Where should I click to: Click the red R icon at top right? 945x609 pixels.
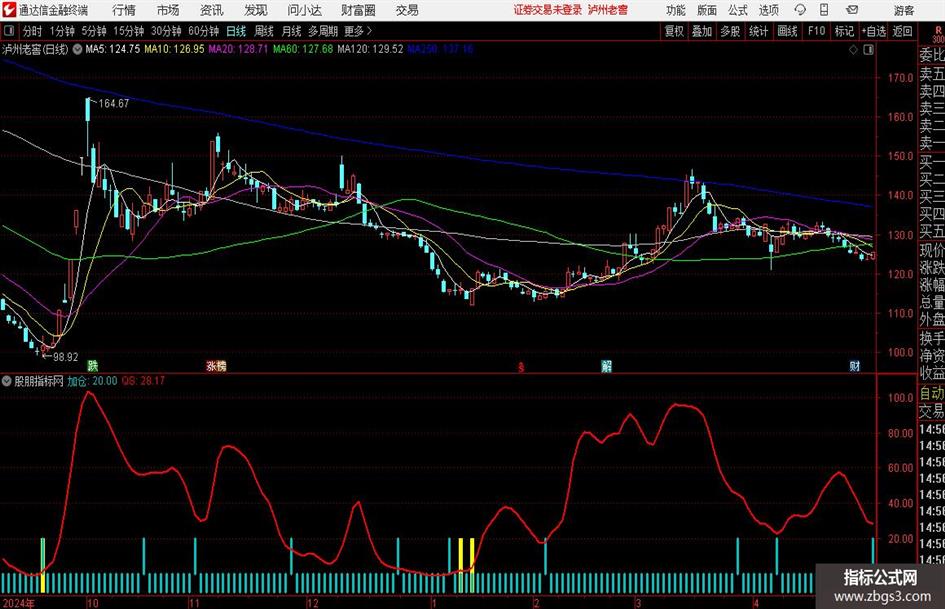click(x=939, y=30)
